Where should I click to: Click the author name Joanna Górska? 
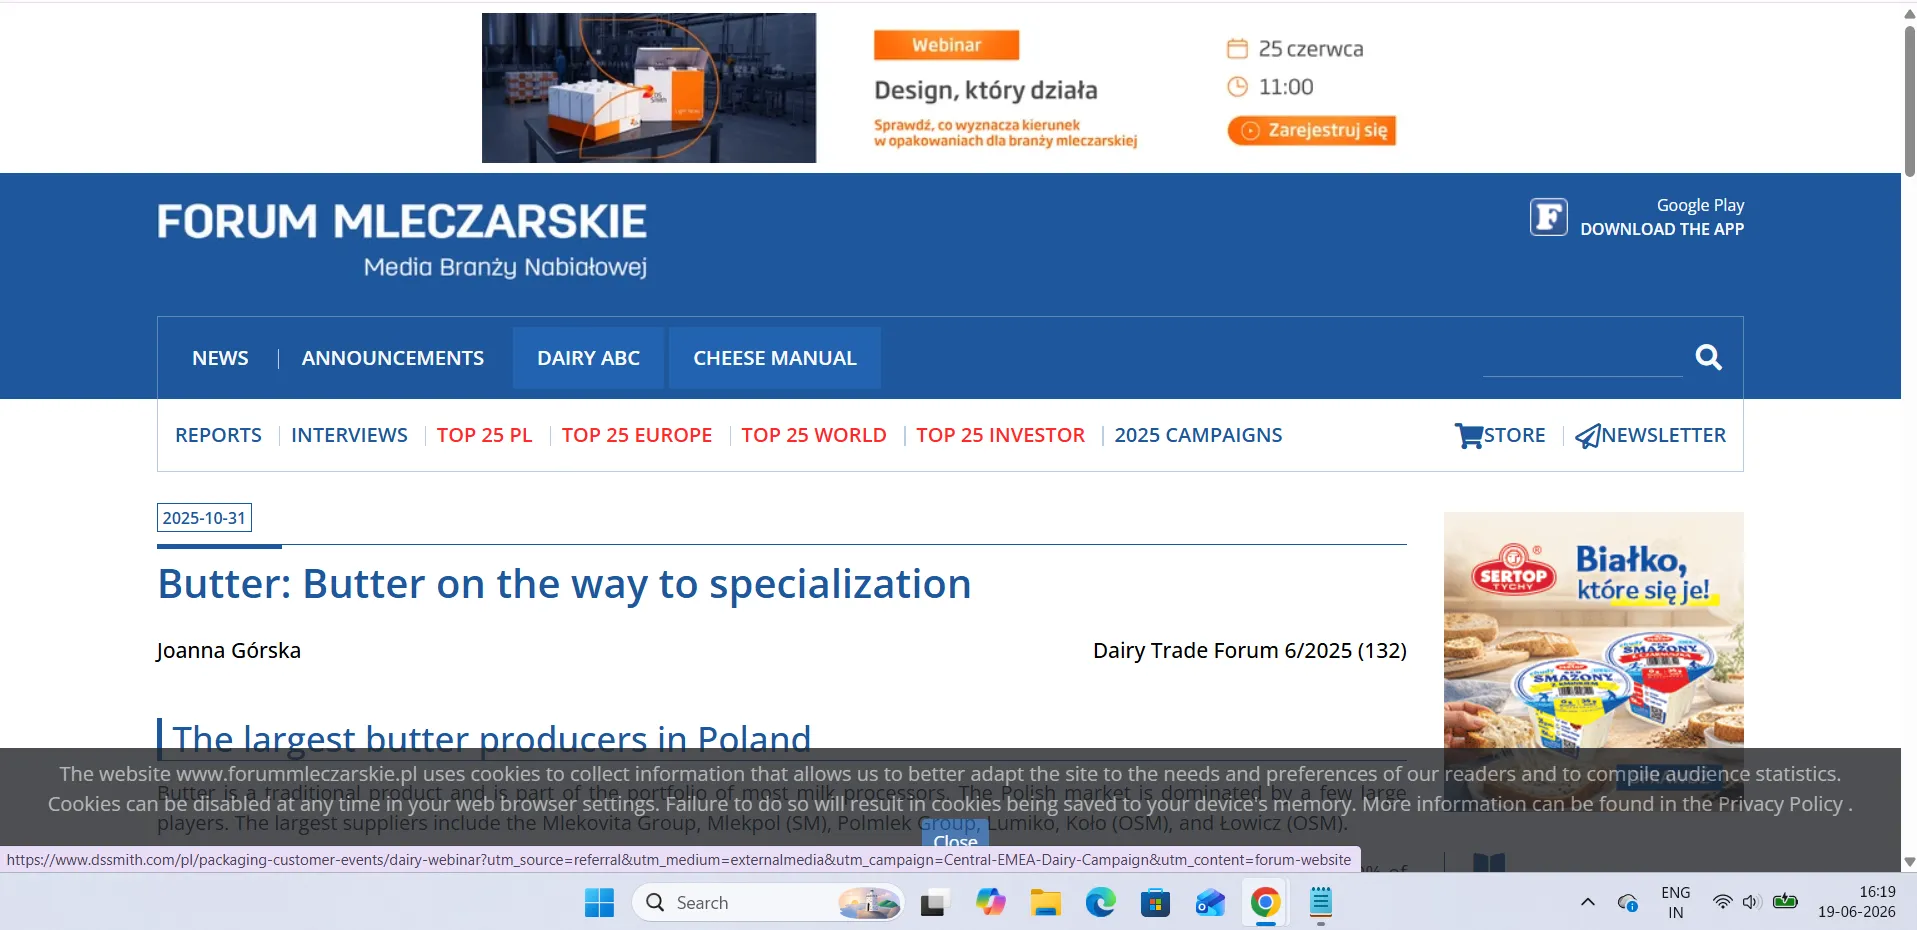tap(228, 650)
